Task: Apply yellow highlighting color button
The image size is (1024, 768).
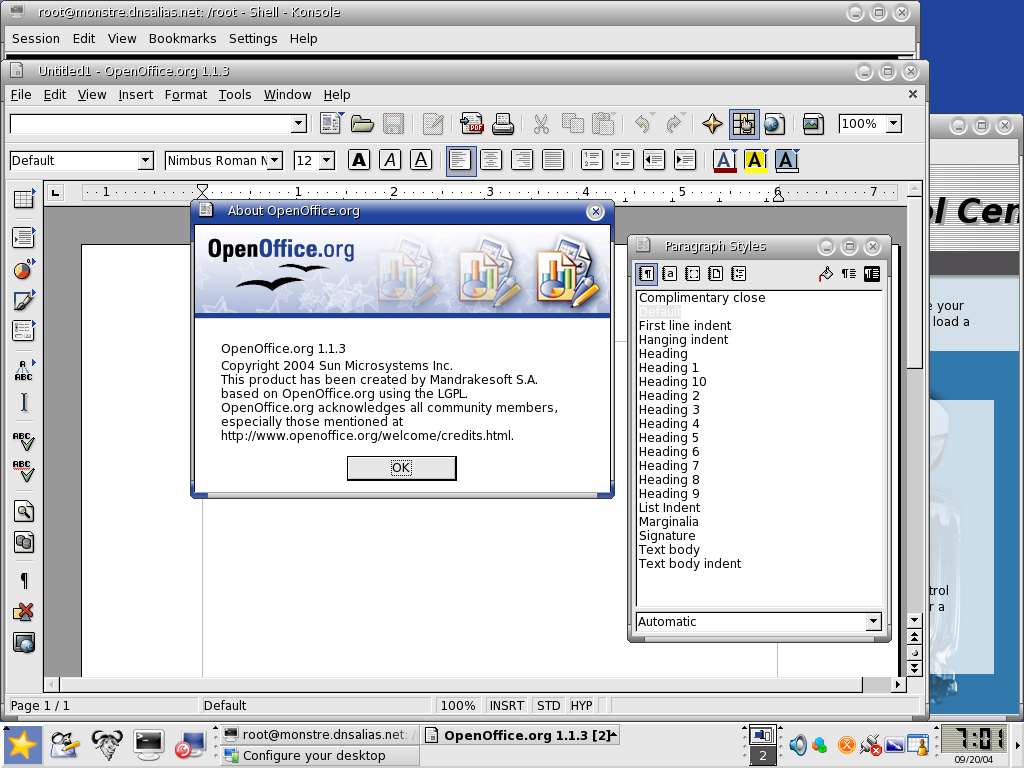Action: [756, 161]
